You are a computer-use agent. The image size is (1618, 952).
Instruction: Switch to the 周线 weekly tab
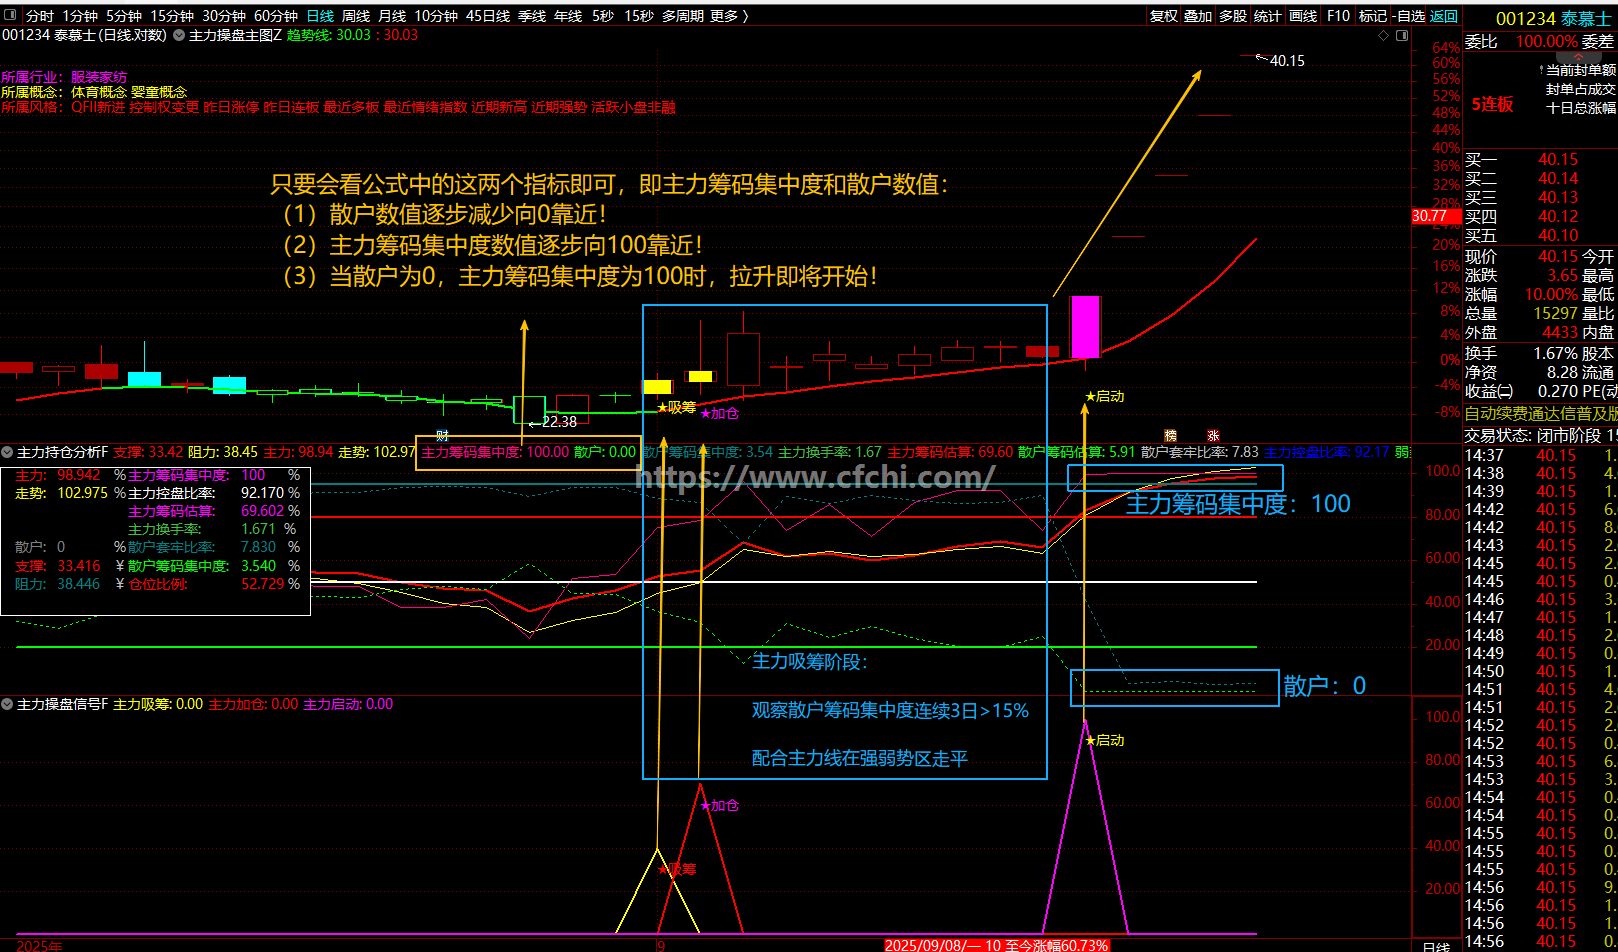[x=356, y=16]
